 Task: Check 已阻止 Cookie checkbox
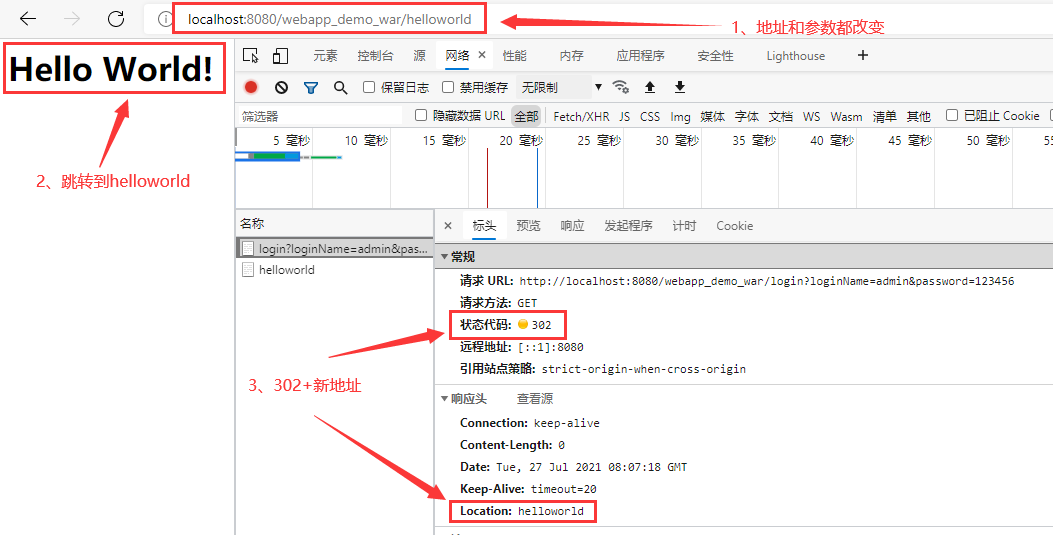click(952, 115)
